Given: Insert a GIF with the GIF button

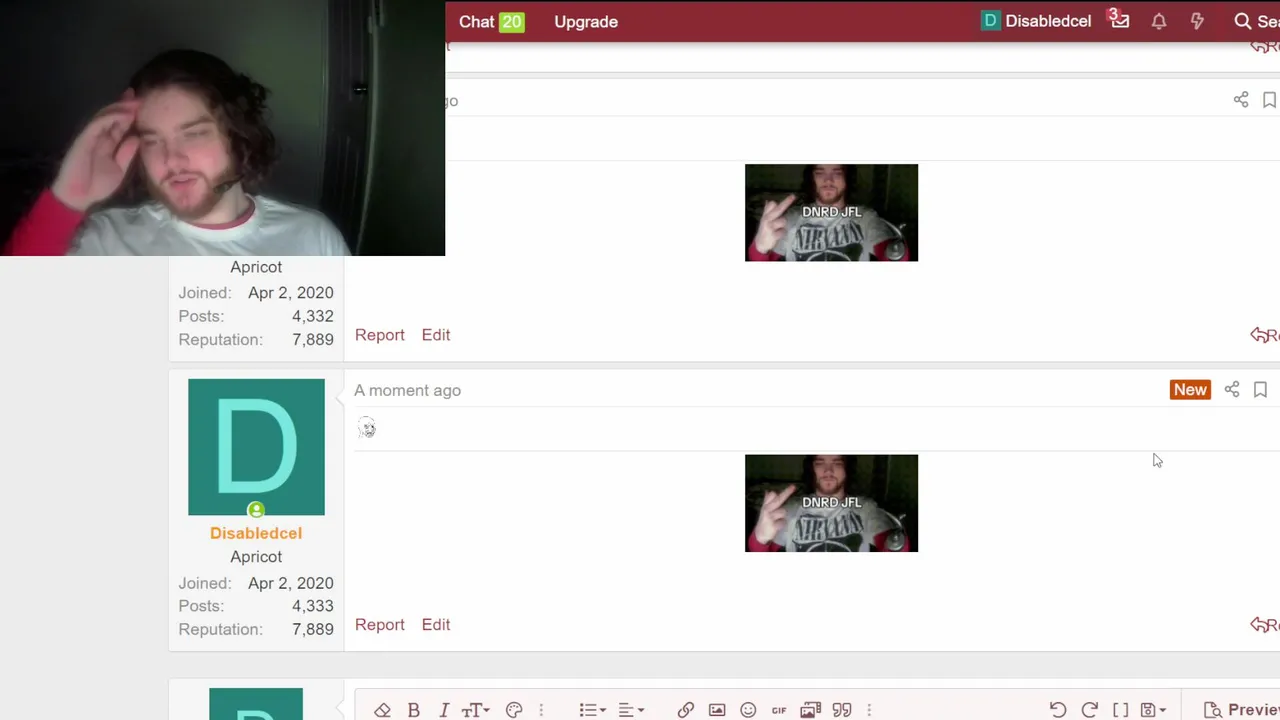Looking at the screenshot, I should point(779,710).
